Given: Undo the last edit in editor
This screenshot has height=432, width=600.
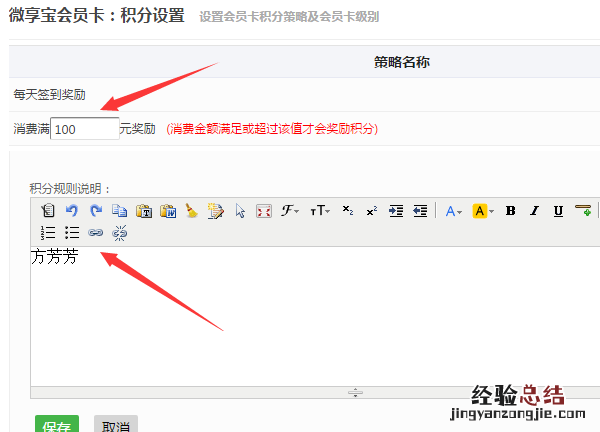Looking at the screenshot, I should 72,211.
